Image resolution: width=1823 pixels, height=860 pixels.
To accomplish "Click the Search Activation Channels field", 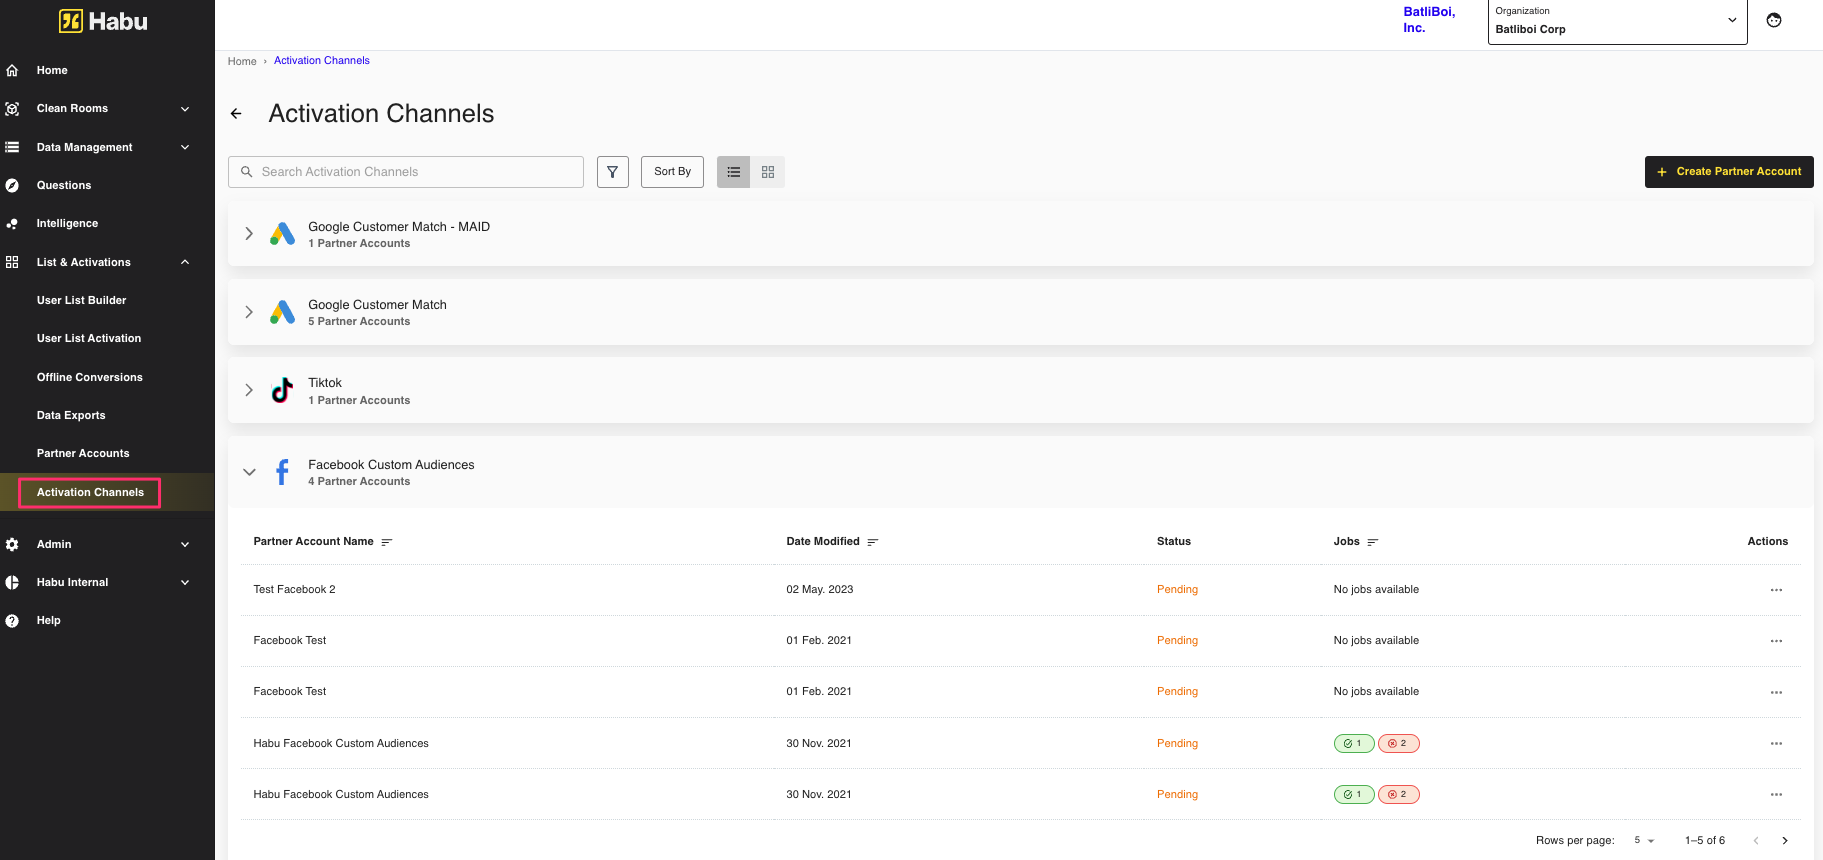I will click(406, 172).
